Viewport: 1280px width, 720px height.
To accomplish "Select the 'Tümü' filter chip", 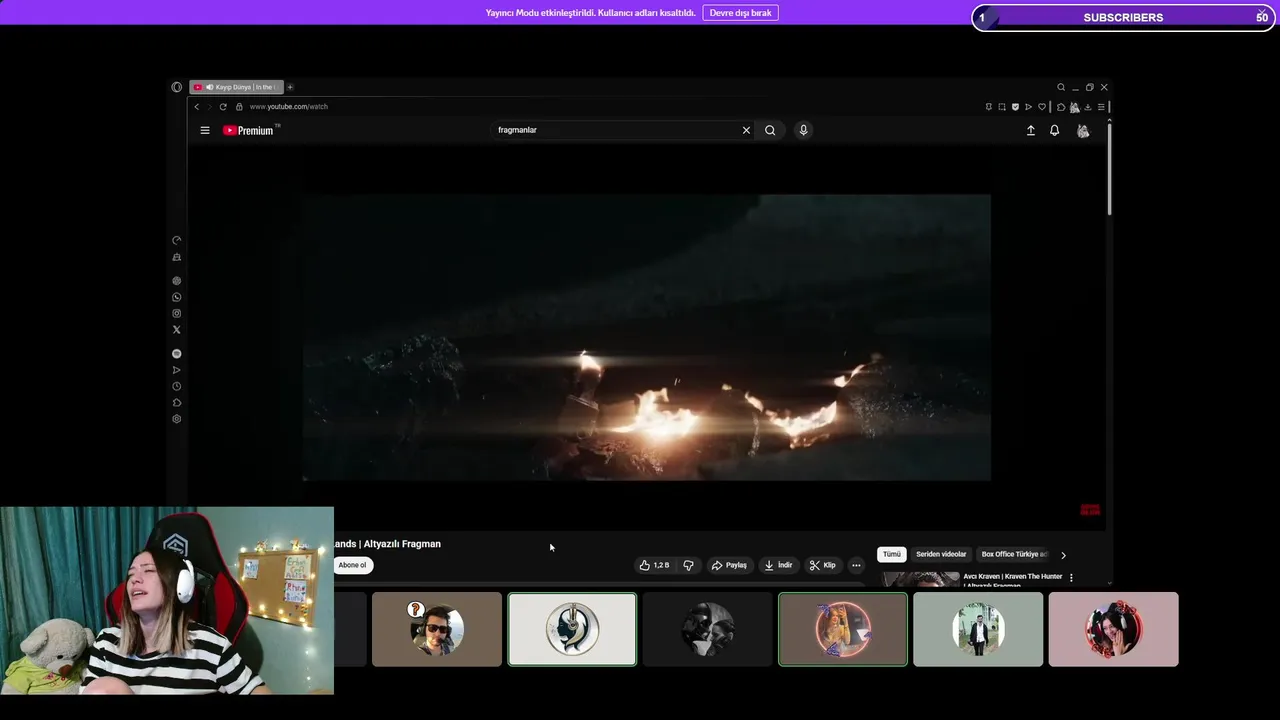I will click(892, 554).
